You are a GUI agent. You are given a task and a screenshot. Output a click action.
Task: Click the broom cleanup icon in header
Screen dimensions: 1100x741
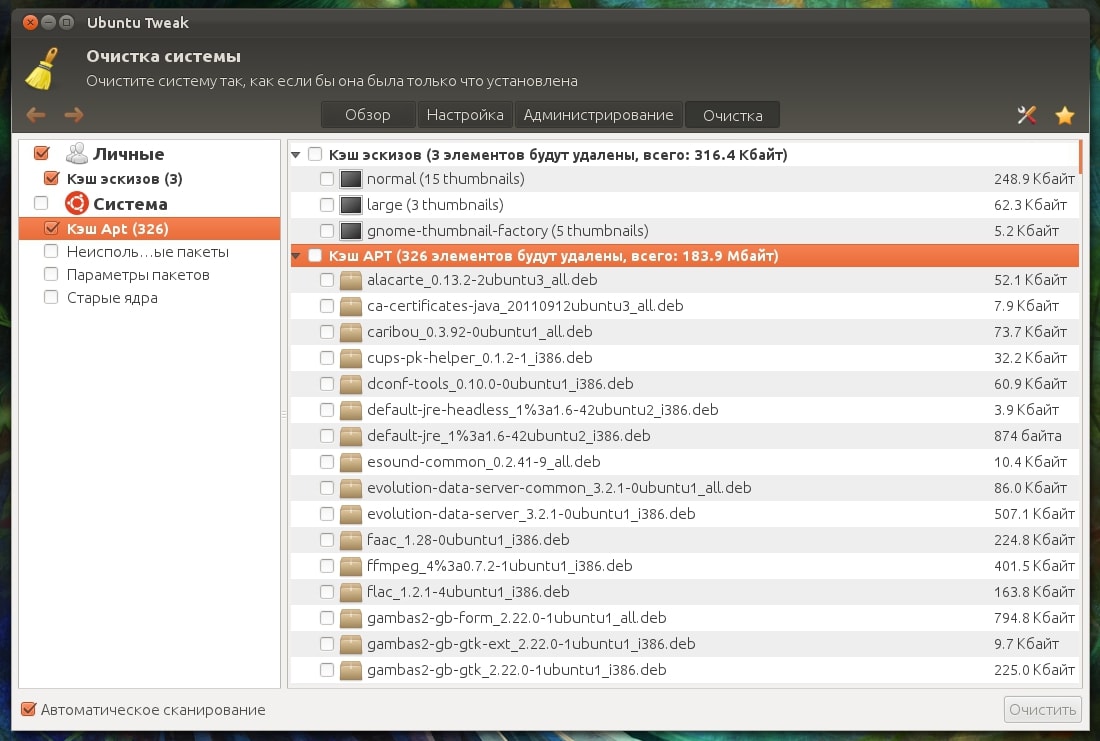pyautogui.click(x=41, y=69)
